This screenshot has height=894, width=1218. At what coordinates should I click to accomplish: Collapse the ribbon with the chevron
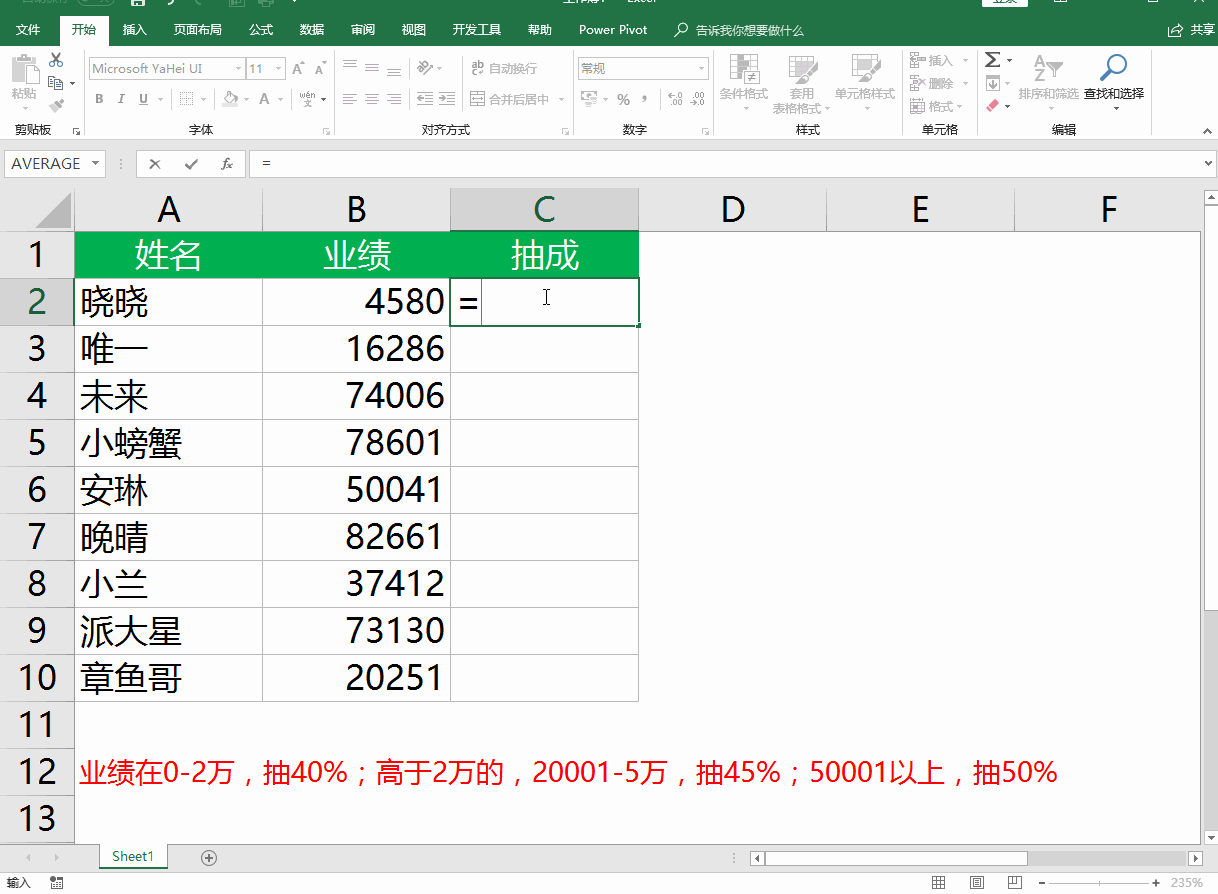(x=1205, y=130)
